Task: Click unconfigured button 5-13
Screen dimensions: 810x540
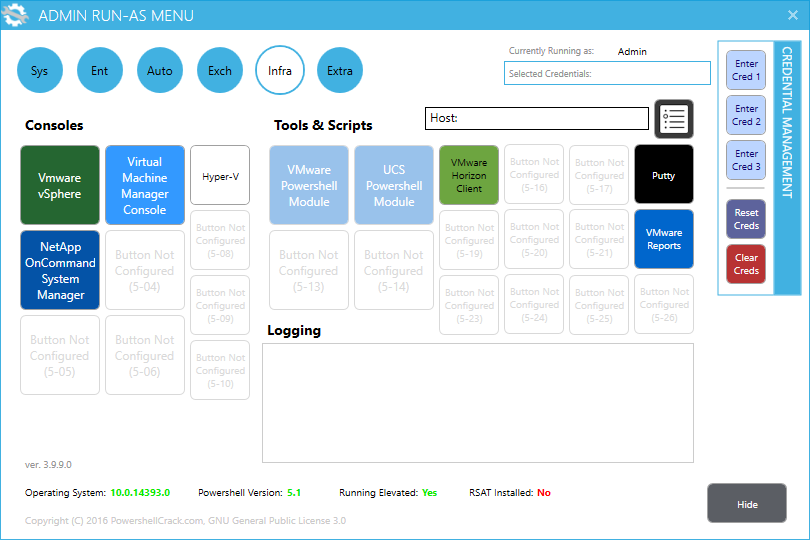Action: (x=309, y=270)
